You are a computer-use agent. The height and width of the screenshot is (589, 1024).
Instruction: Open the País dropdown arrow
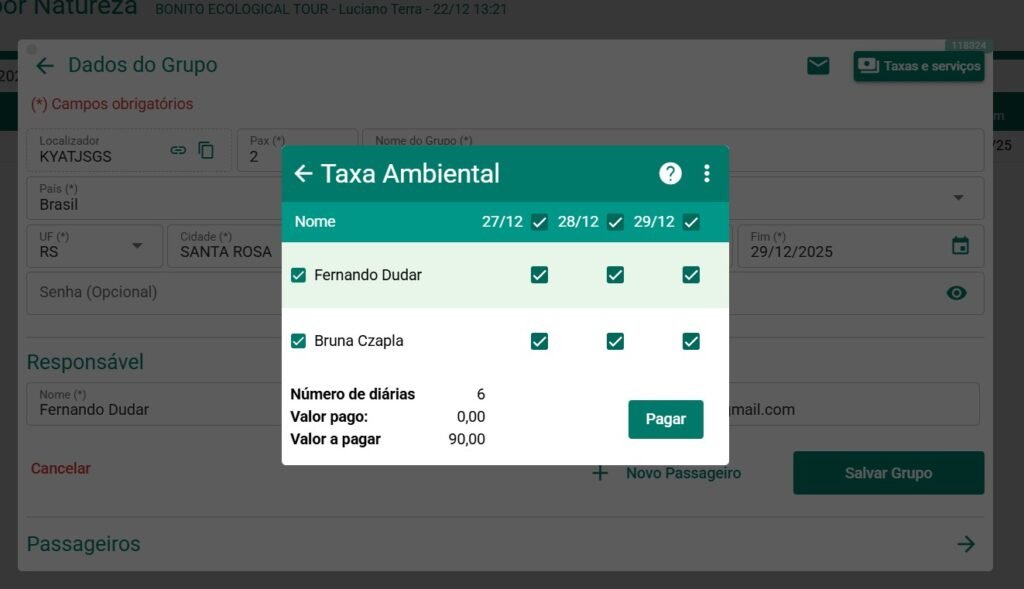(959, 198)
